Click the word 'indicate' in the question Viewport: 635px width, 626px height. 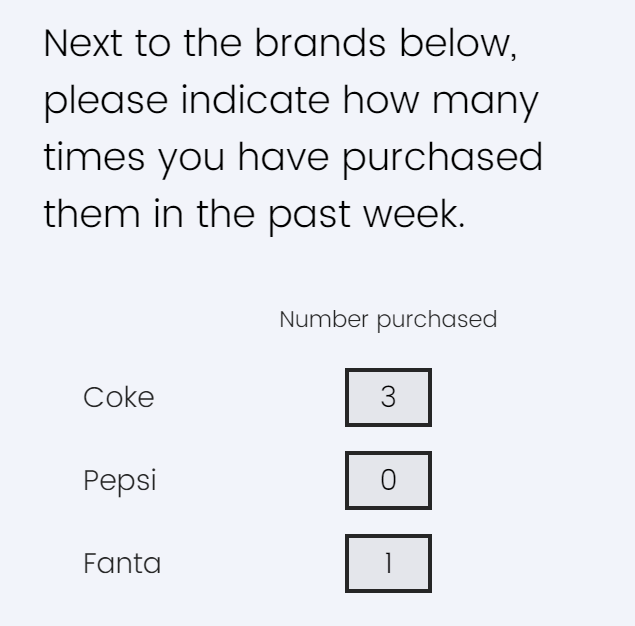click(255, 100)
